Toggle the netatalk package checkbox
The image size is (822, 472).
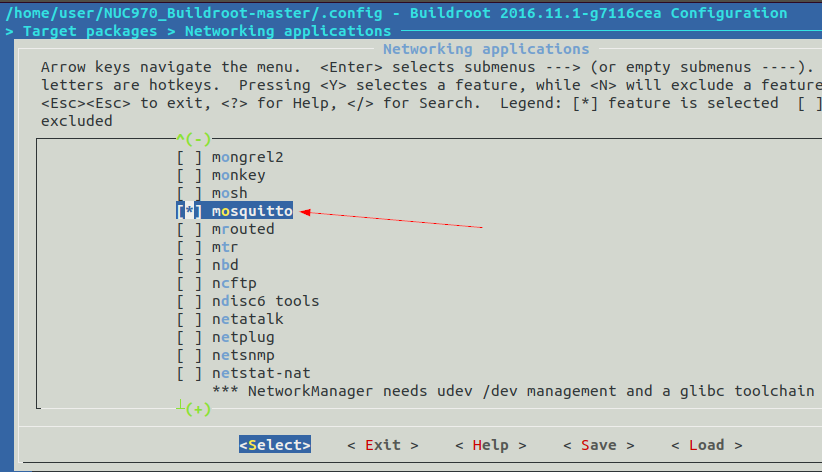[x=189, y=319]
